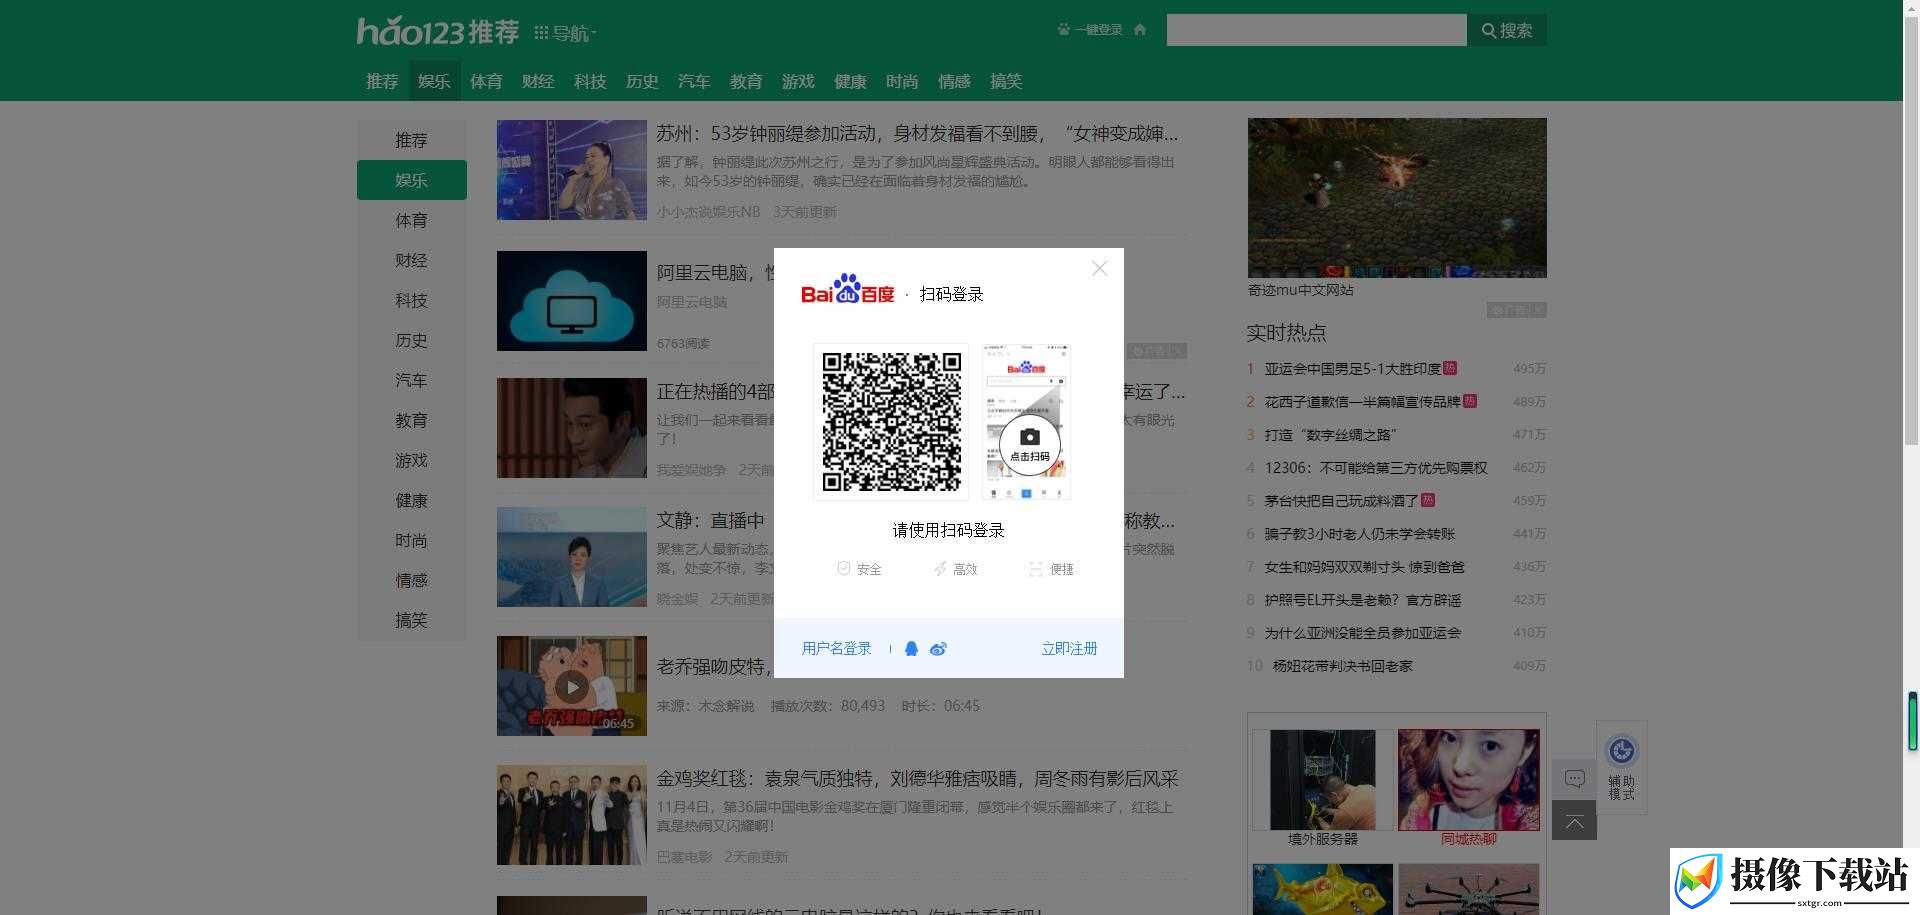The width and height of the screenshot is (1920, 915).
Task: Click the hao123推荐 logo
Action: 438,31
